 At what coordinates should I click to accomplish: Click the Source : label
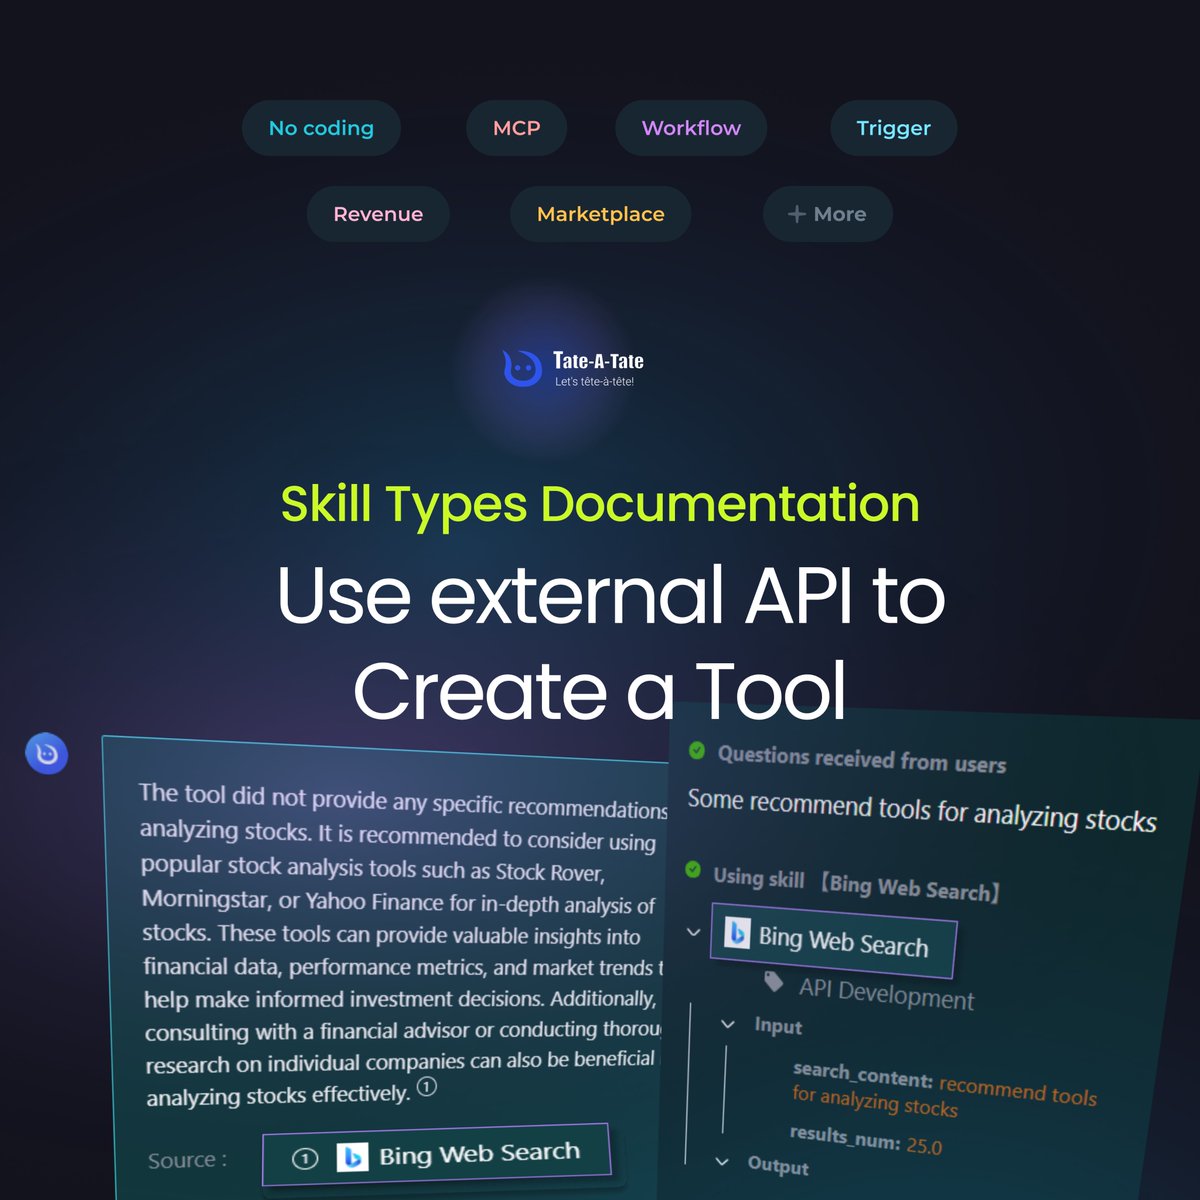(187, 1160)
